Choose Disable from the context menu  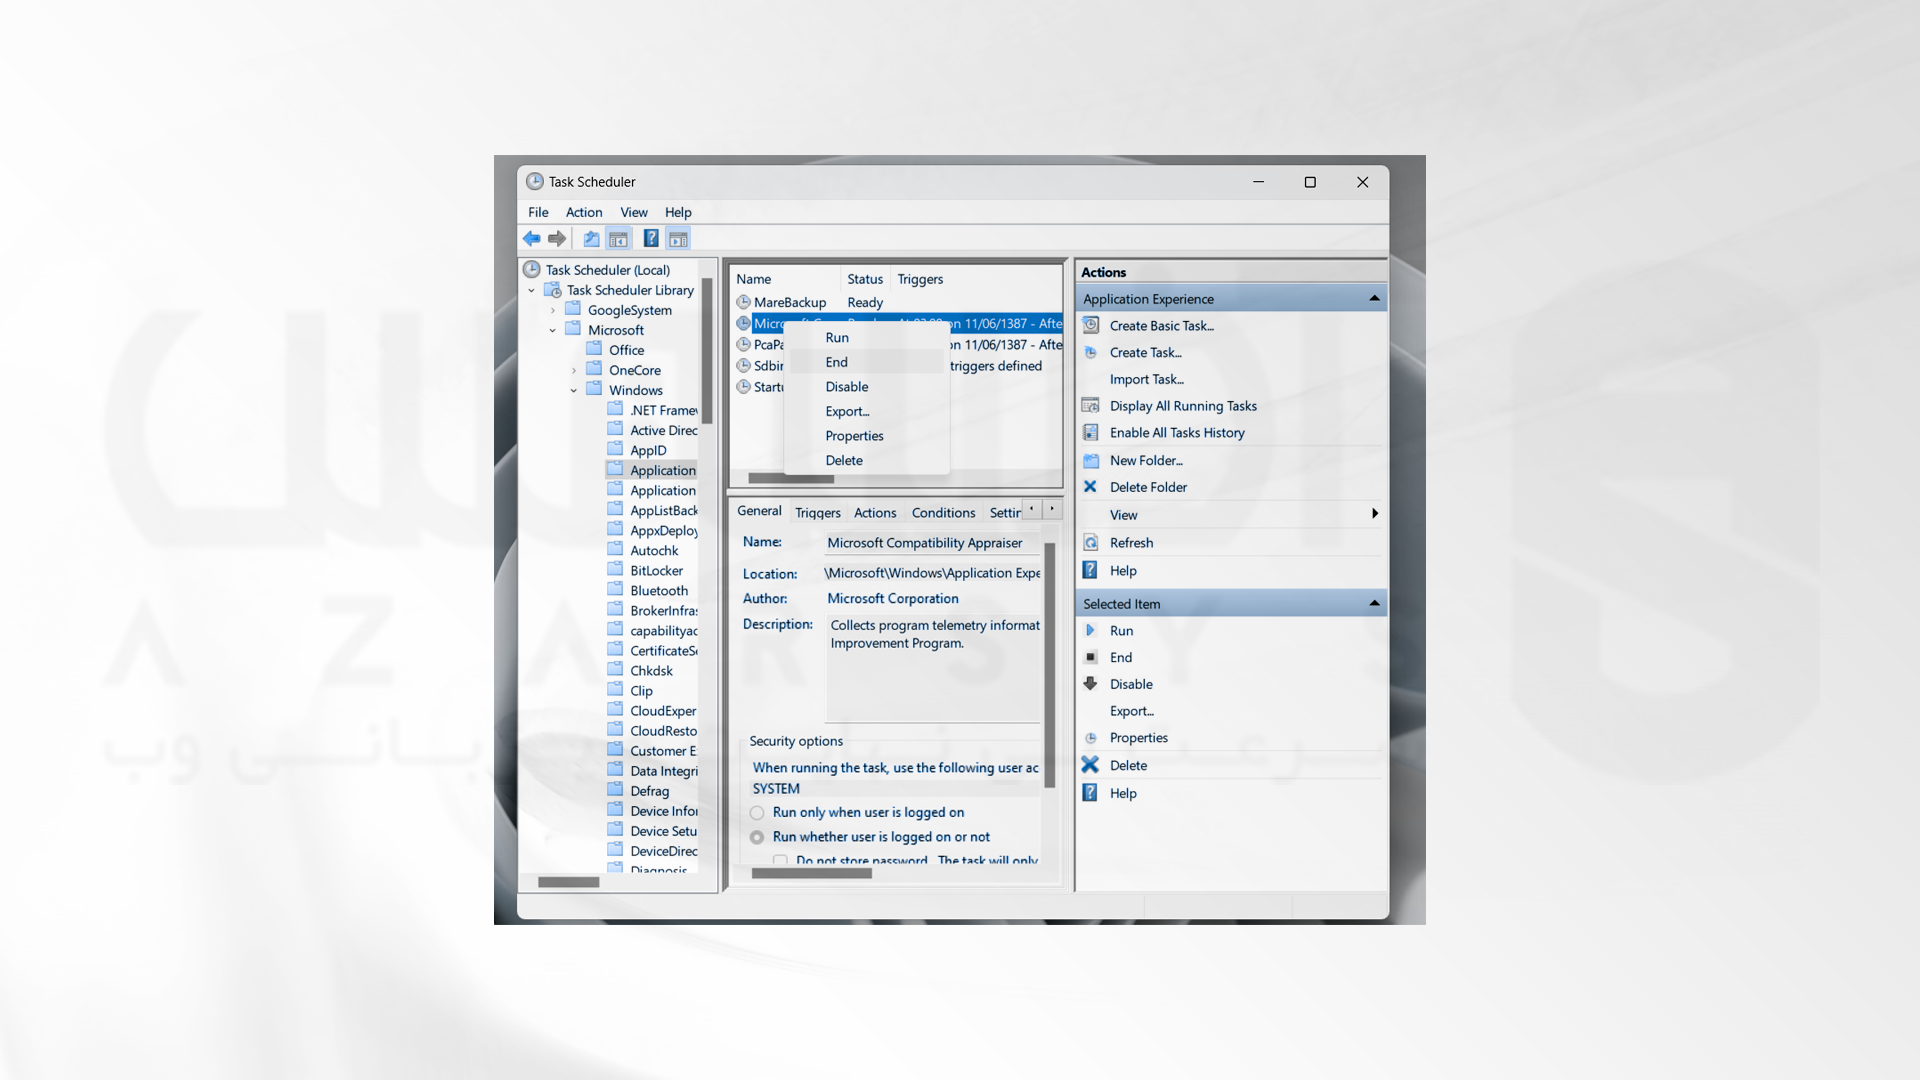[x=867, y=387]
